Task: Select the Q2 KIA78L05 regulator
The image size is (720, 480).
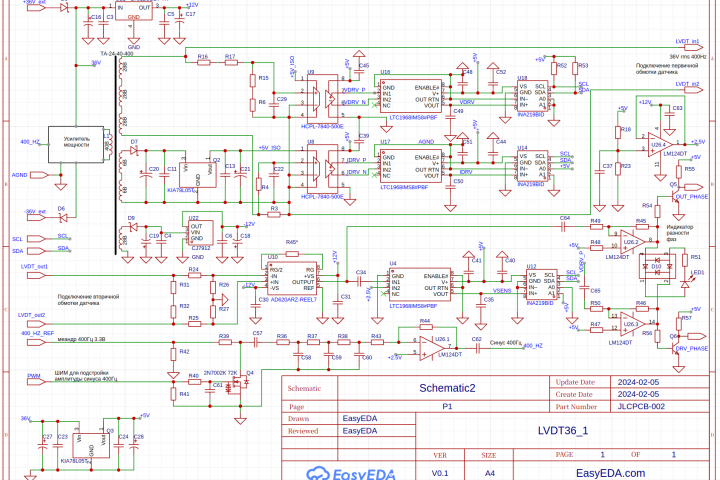Action: (x=197, y=175)
